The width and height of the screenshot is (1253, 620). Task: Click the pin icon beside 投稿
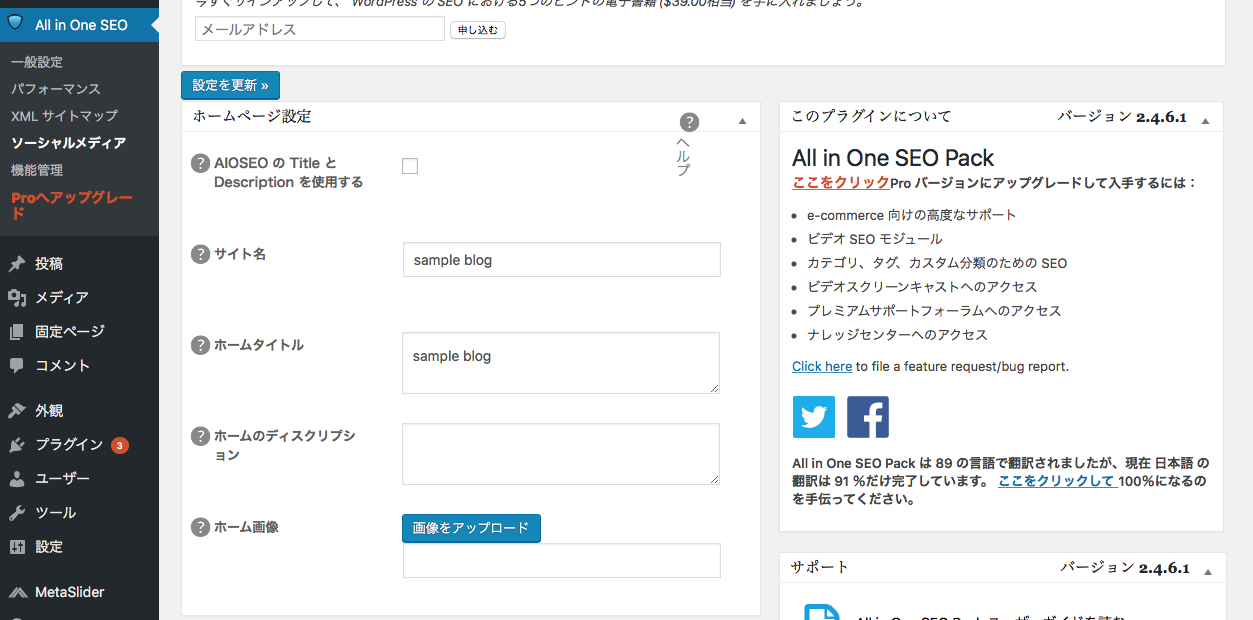coord(17,264)
